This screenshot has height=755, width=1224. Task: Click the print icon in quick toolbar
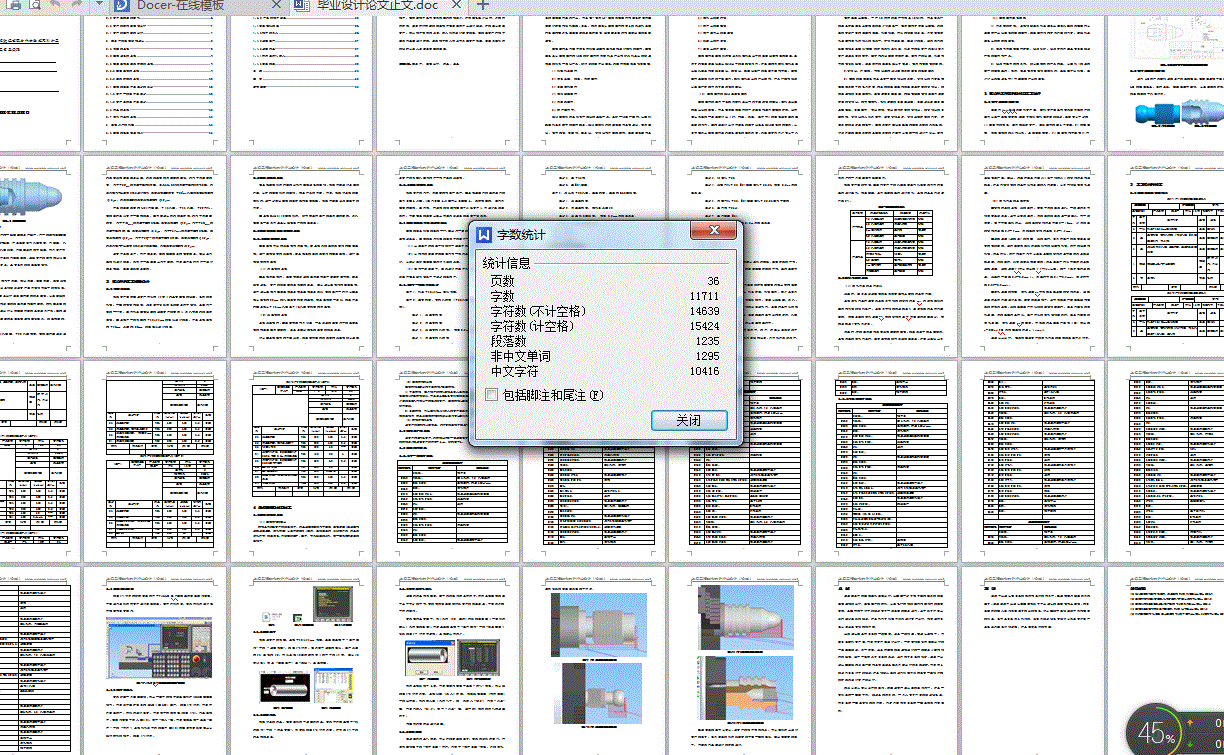14,5
